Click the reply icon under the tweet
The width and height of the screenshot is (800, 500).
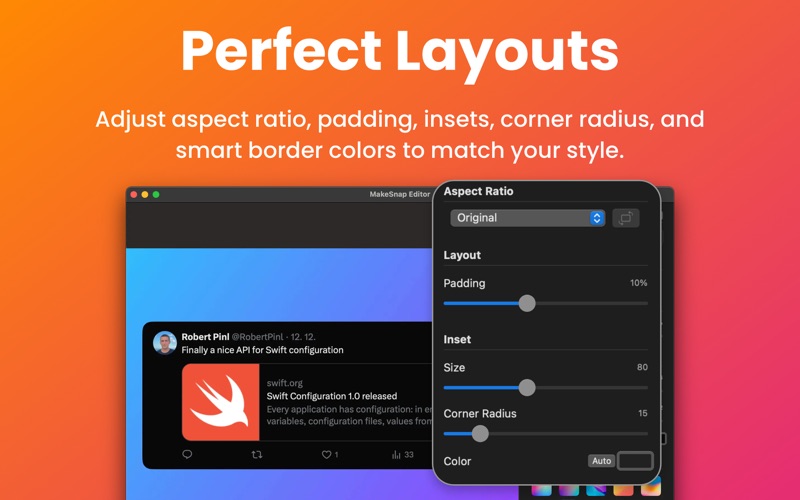[x=187, y=454]
